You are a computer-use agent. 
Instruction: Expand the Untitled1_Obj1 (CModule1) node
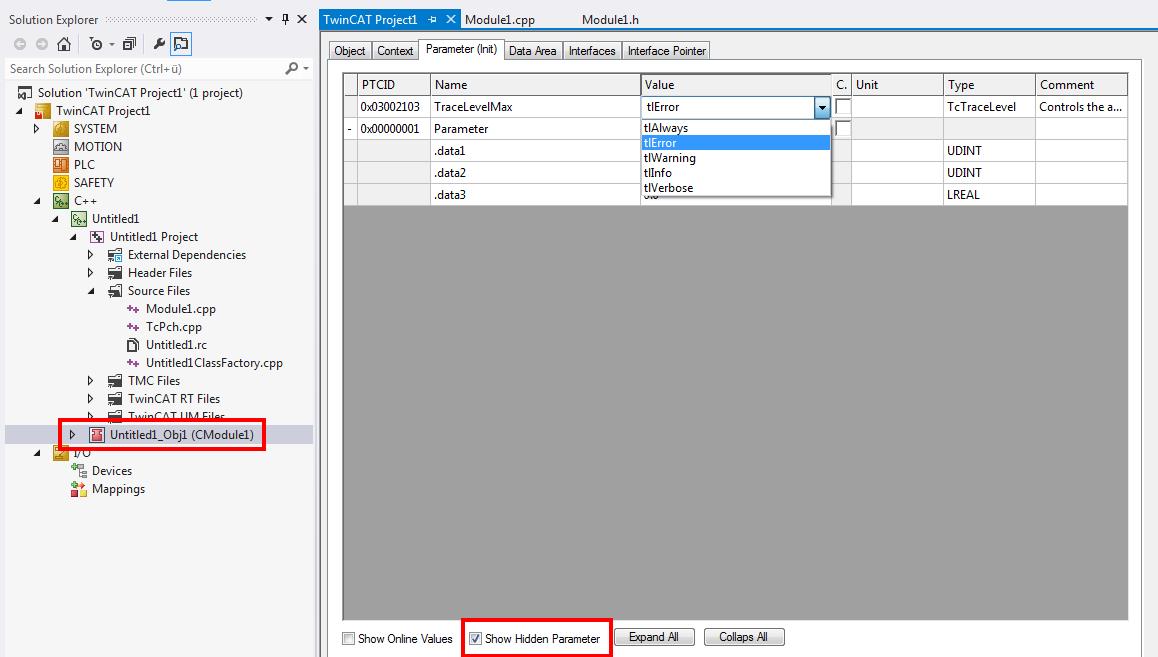coord(72,435)
